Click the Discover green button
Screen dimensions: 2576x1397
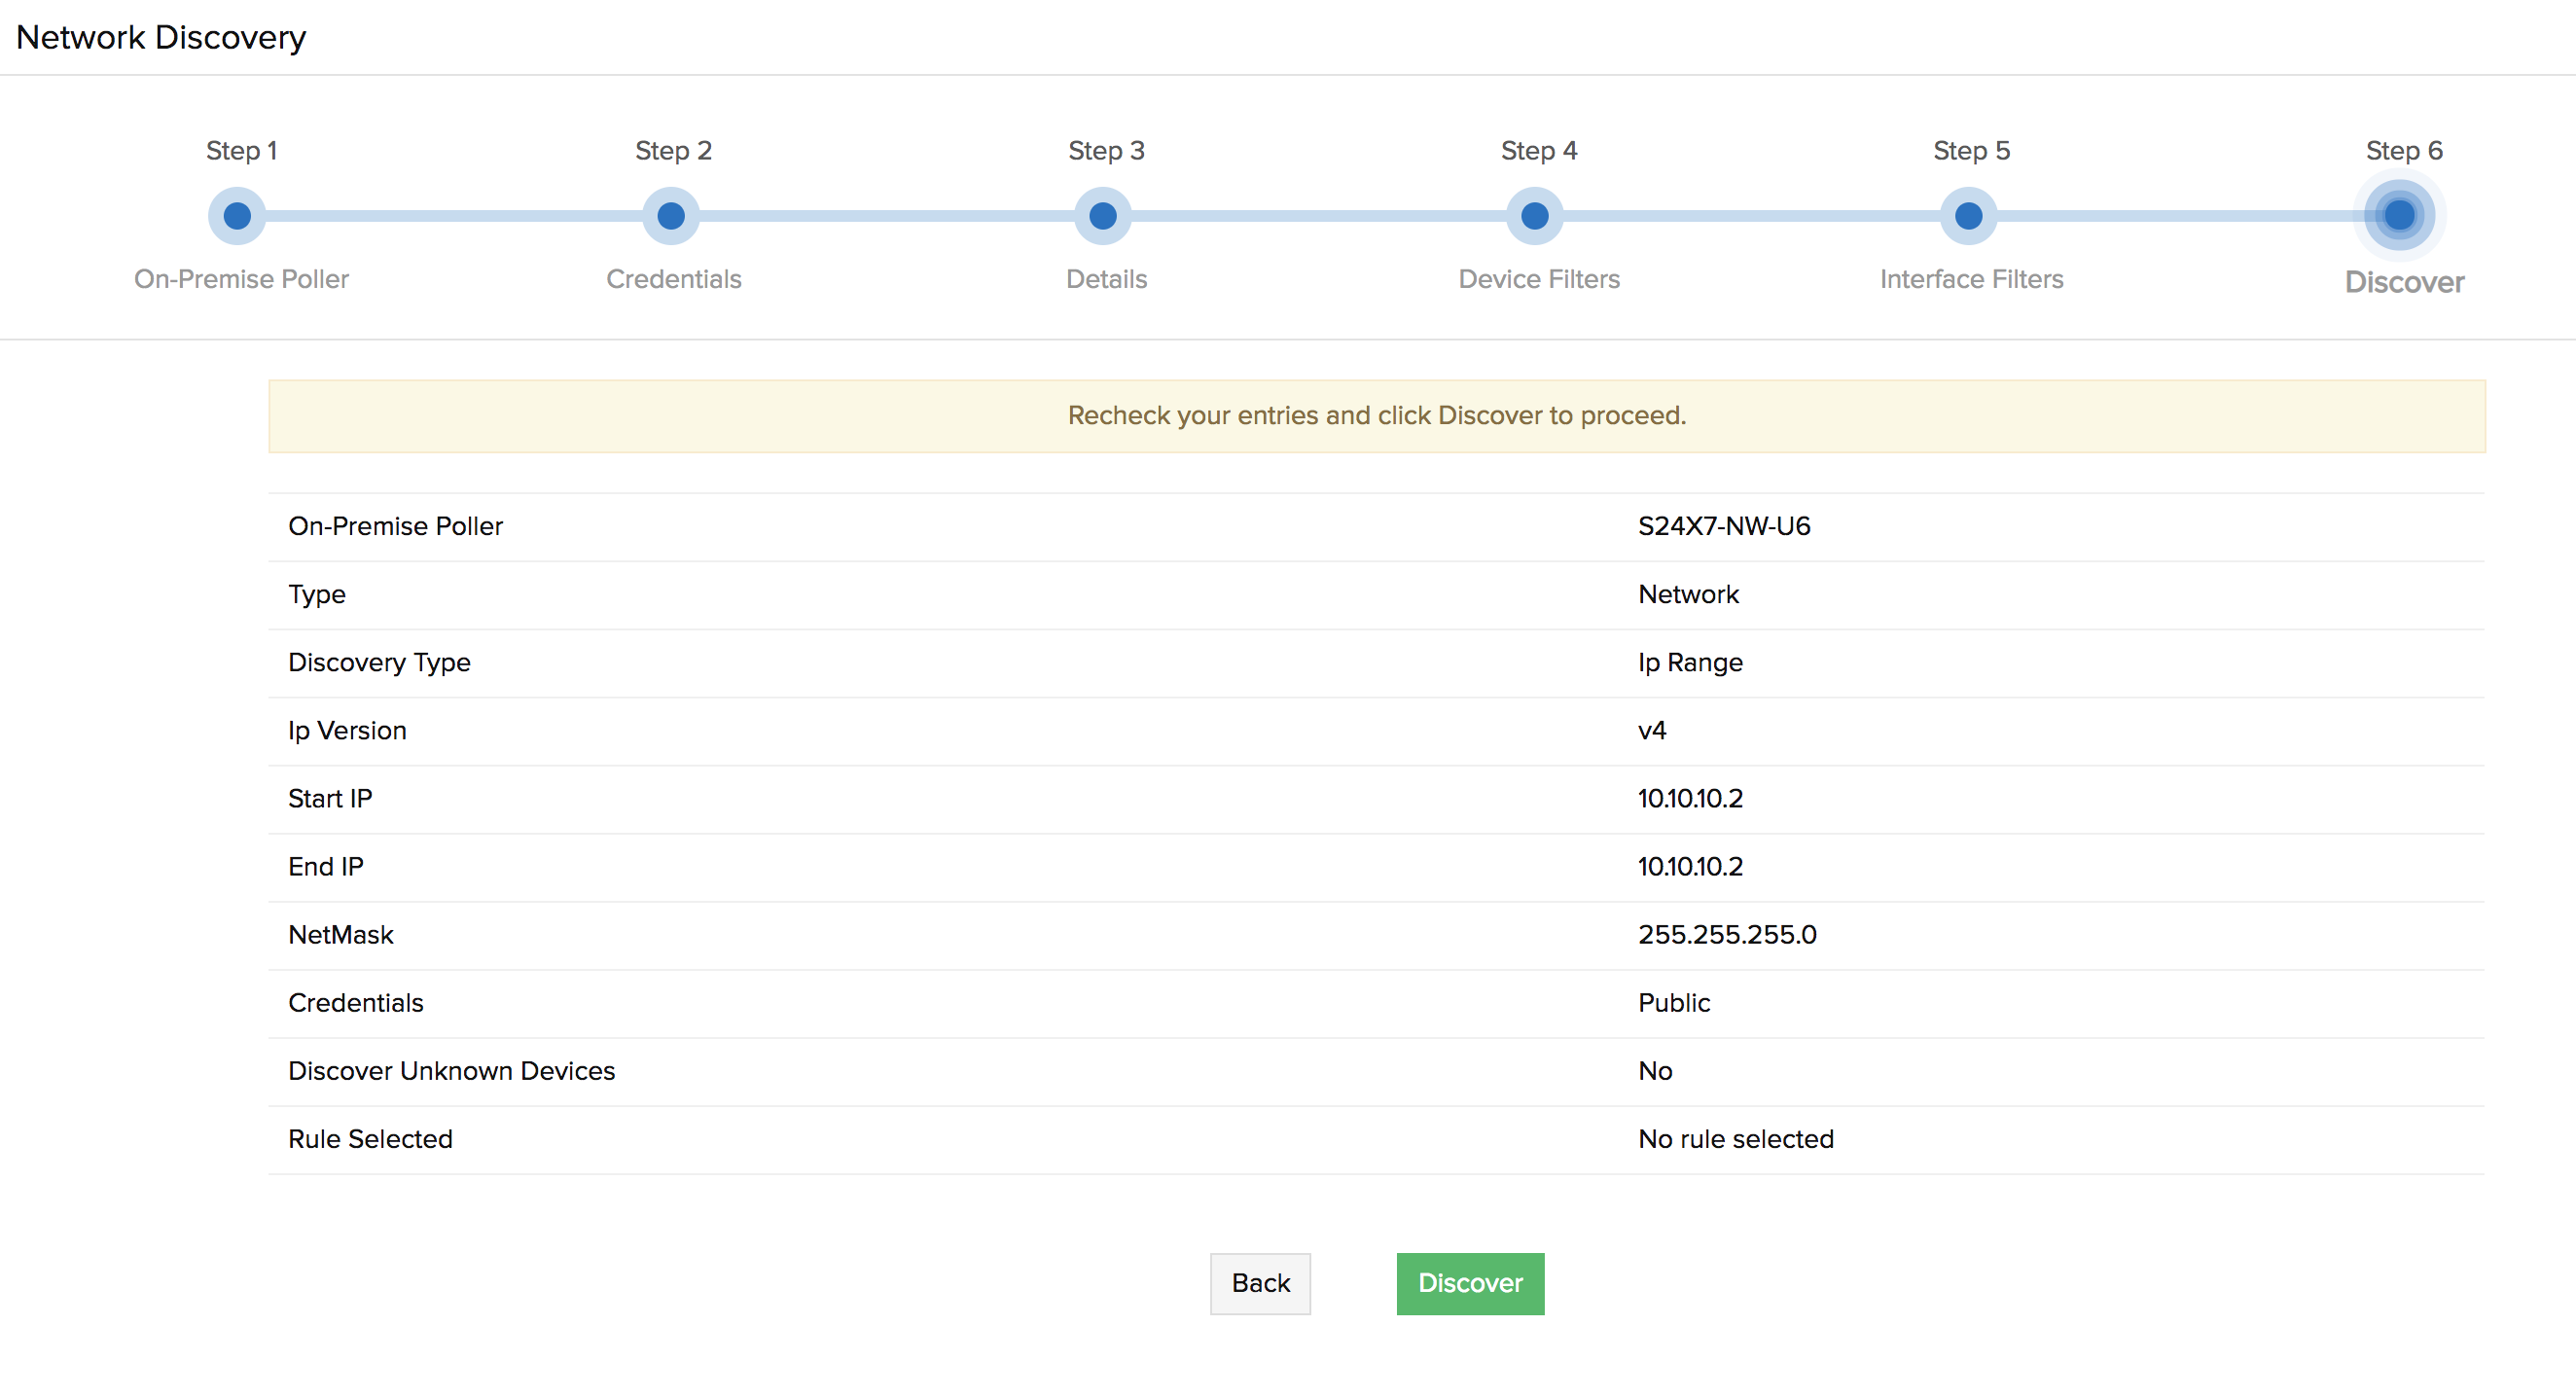(1469, 1283)
